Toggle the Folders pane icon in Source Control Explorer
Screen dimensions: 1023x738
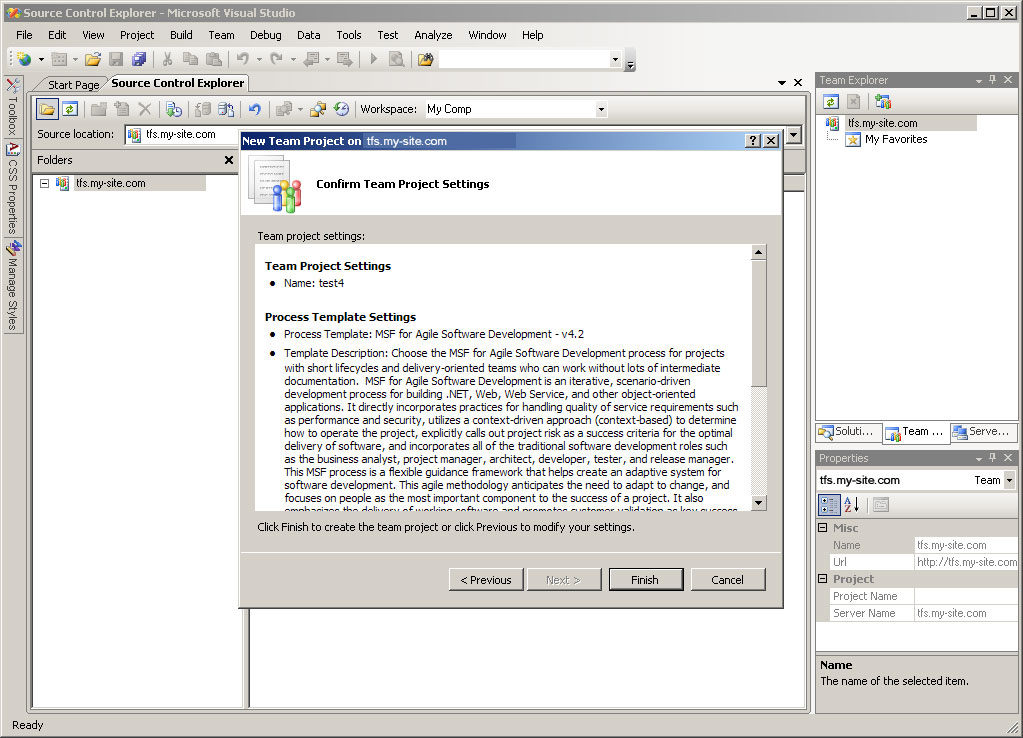[x=47, y=109]
